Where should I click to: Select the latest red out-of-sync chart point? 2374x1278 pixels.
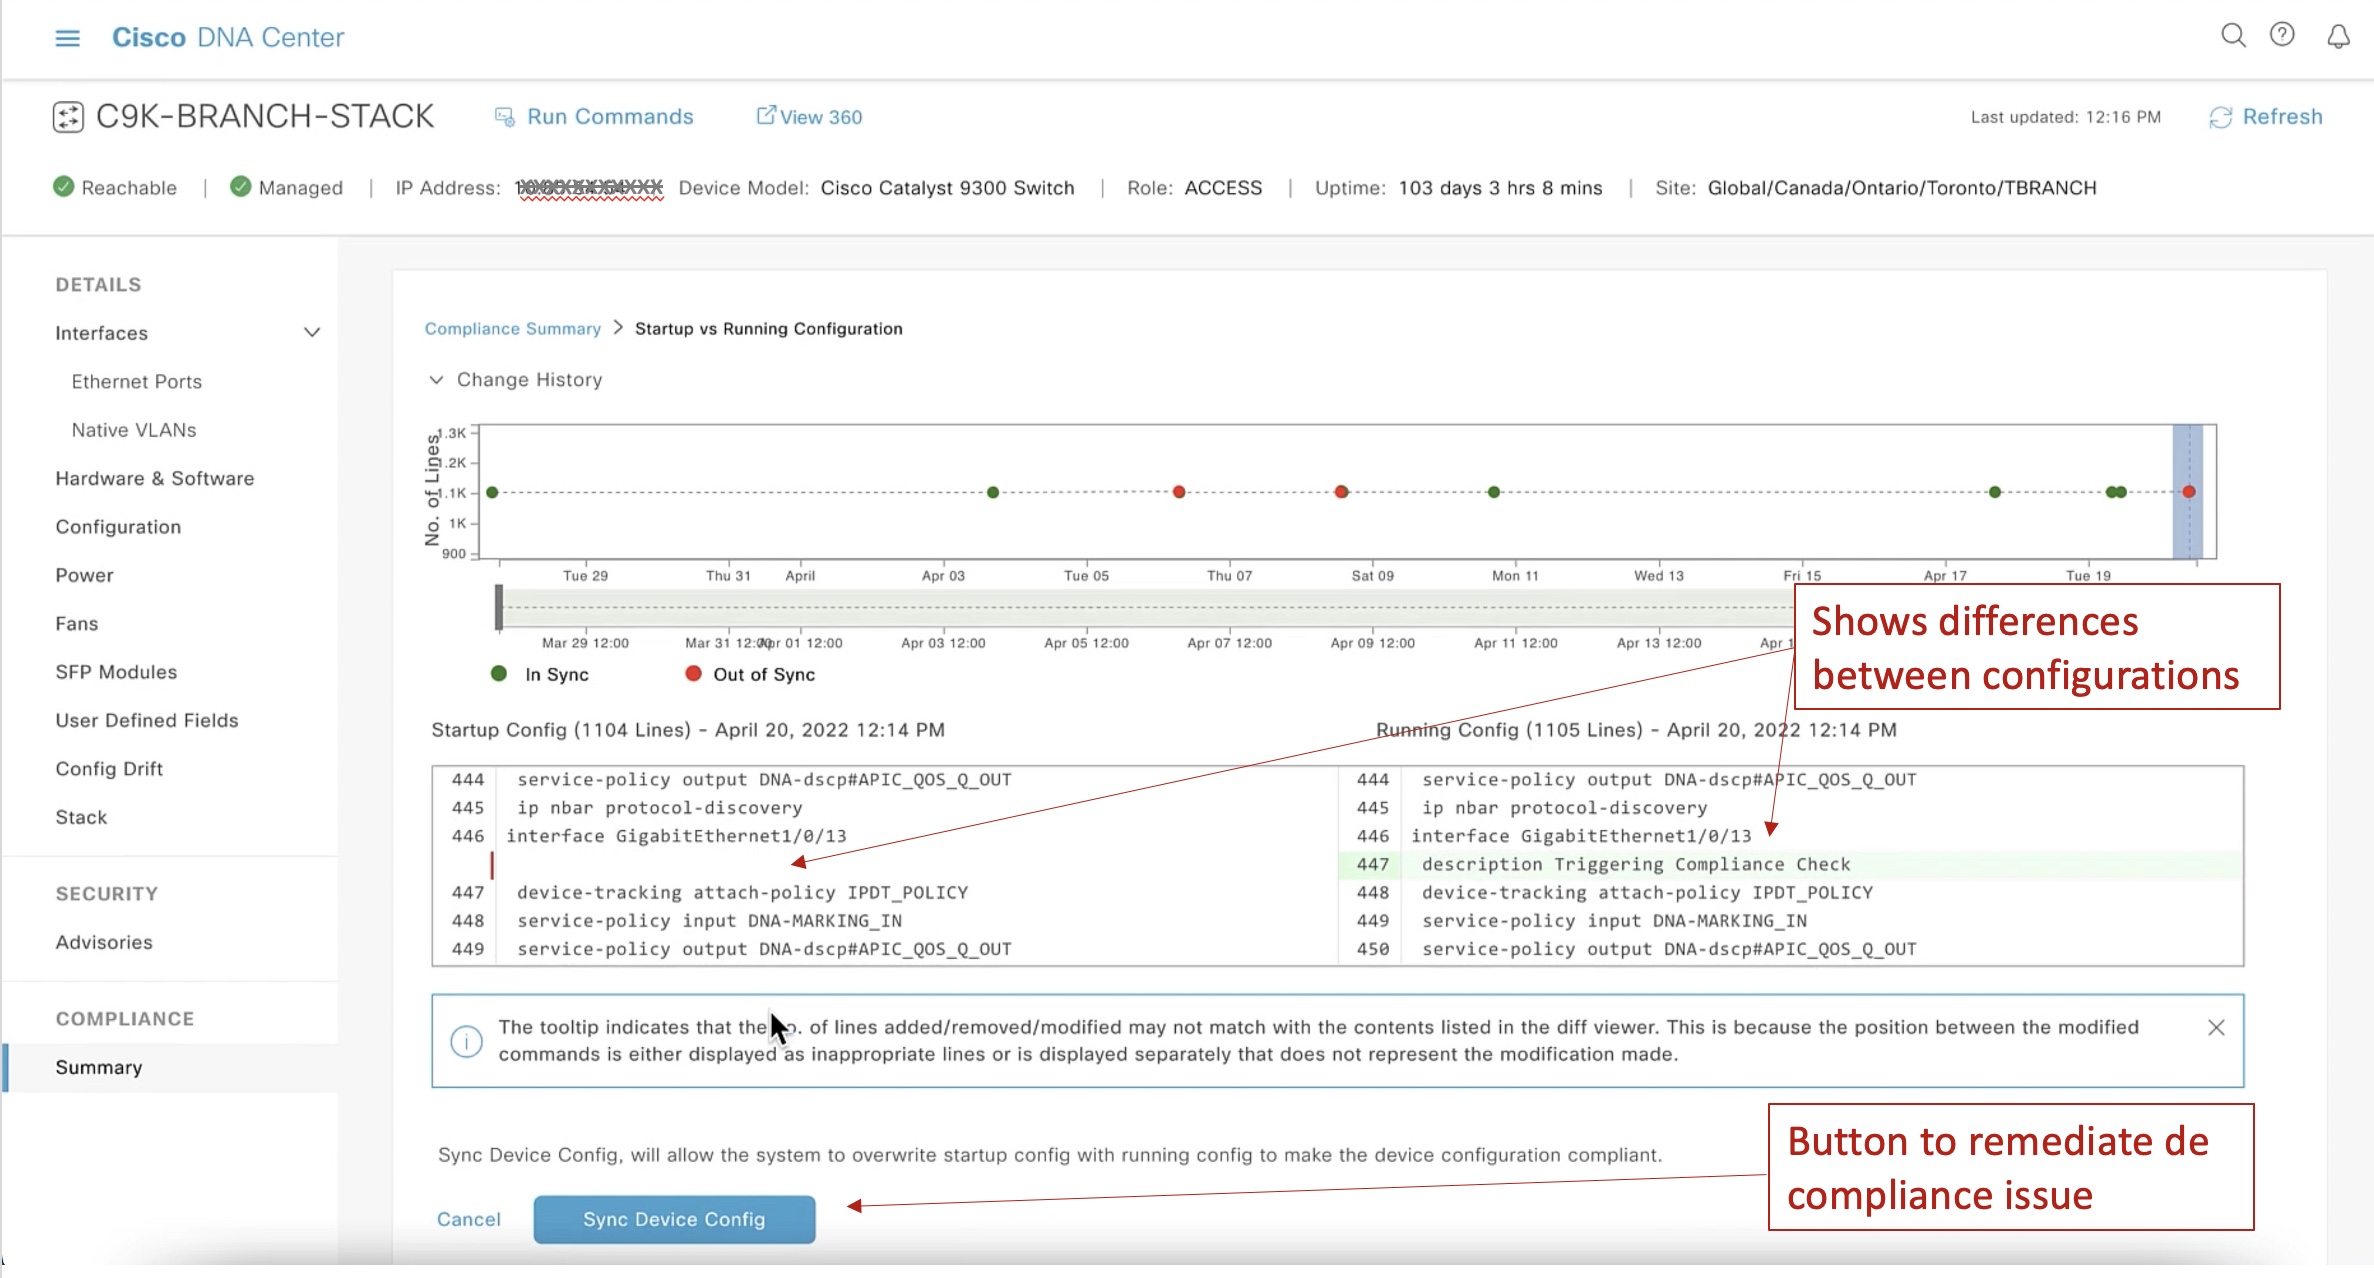point(2189,492)
